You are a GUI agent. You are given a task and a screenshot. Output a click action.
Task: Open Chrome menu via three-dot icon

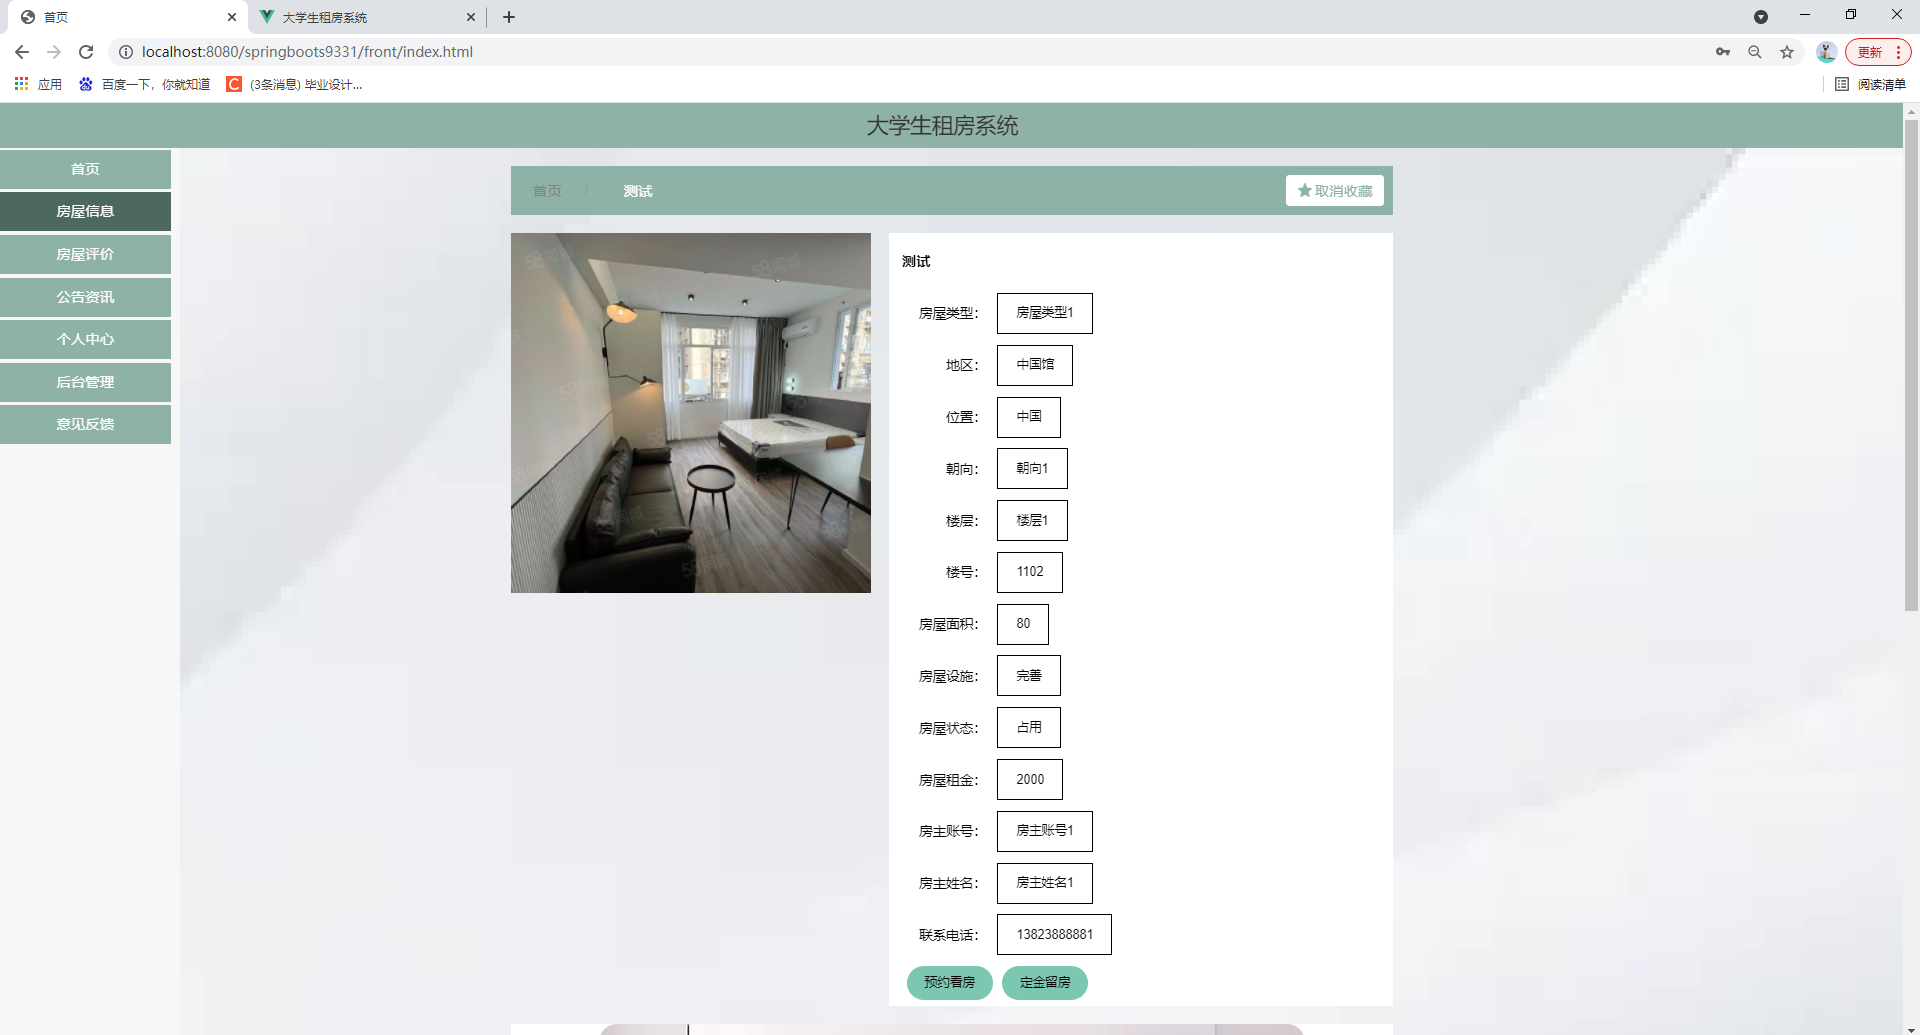pyautogui.click(x=1899, y=51)
